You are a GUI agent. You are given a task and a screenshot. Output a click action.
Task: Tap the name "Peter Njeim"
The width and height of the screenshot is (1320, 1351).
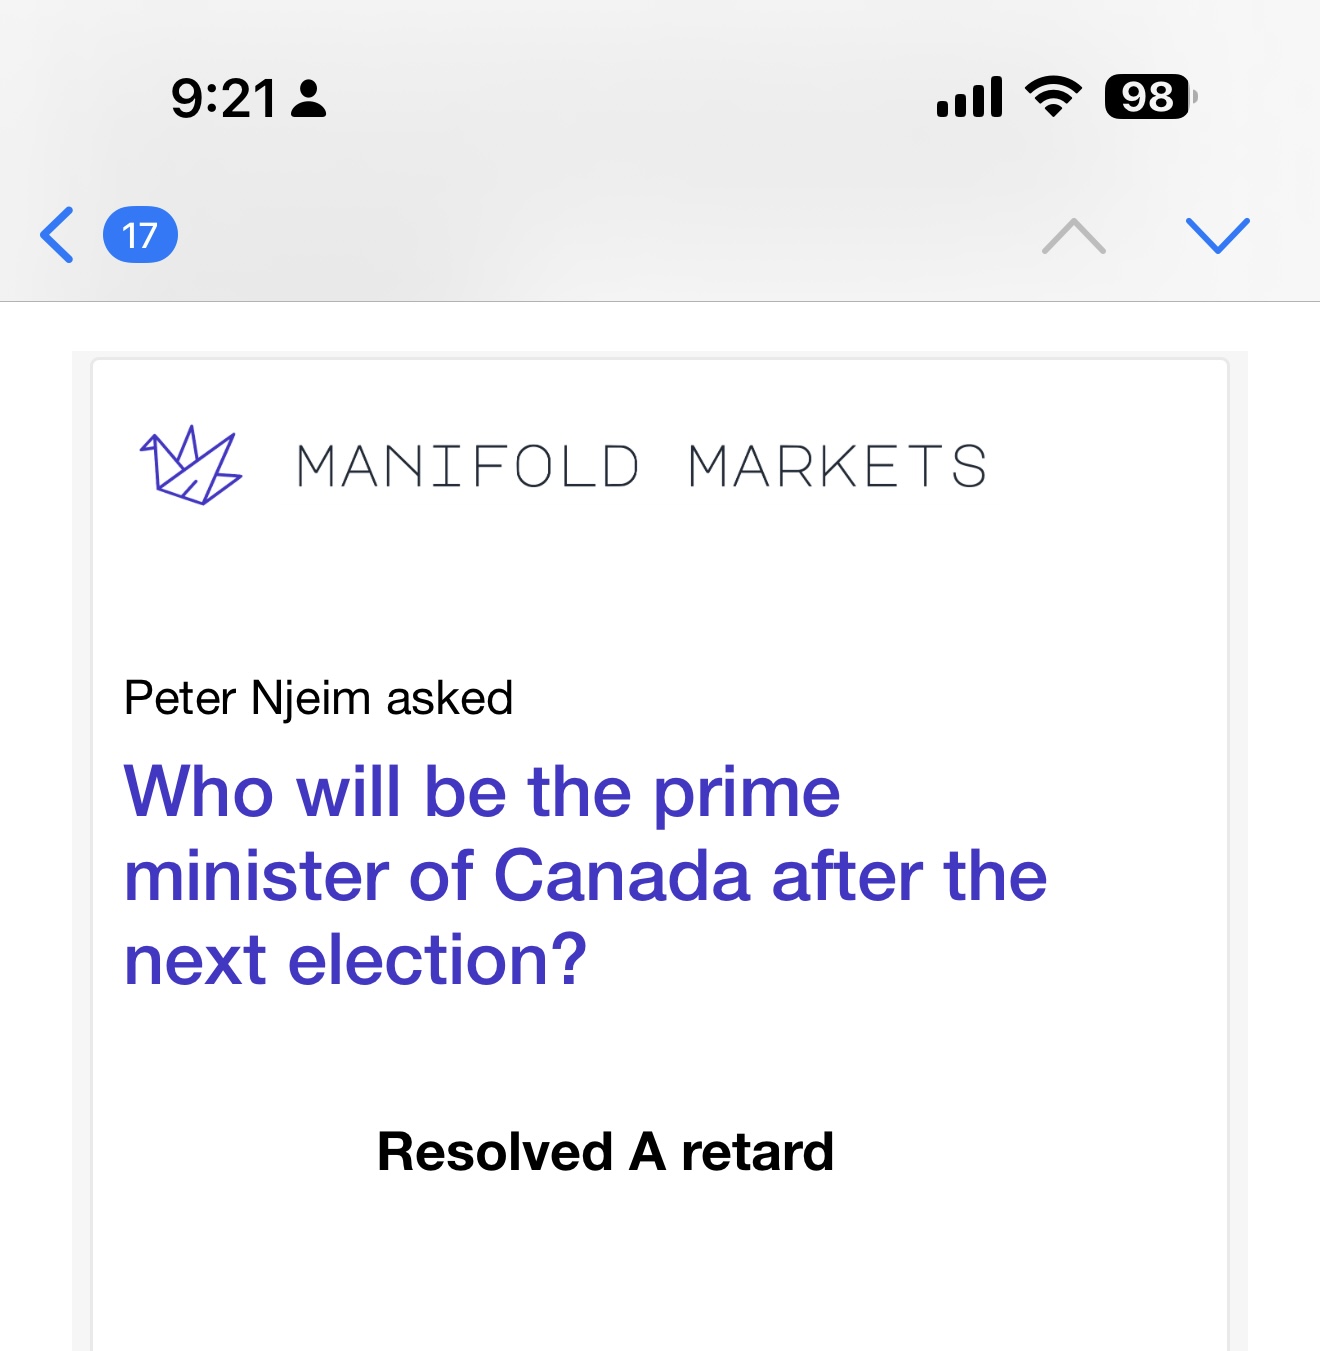247,698
